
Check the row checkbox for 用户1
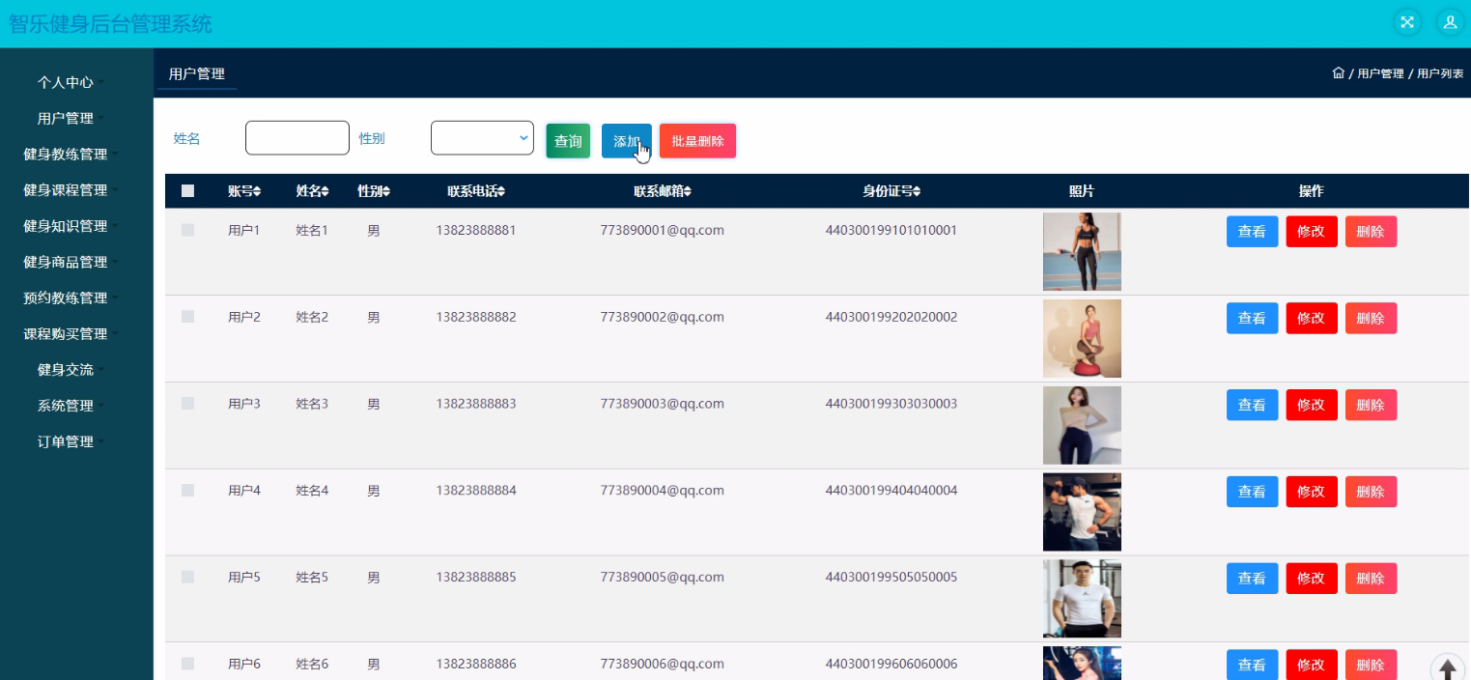click(x=188, y=230)
